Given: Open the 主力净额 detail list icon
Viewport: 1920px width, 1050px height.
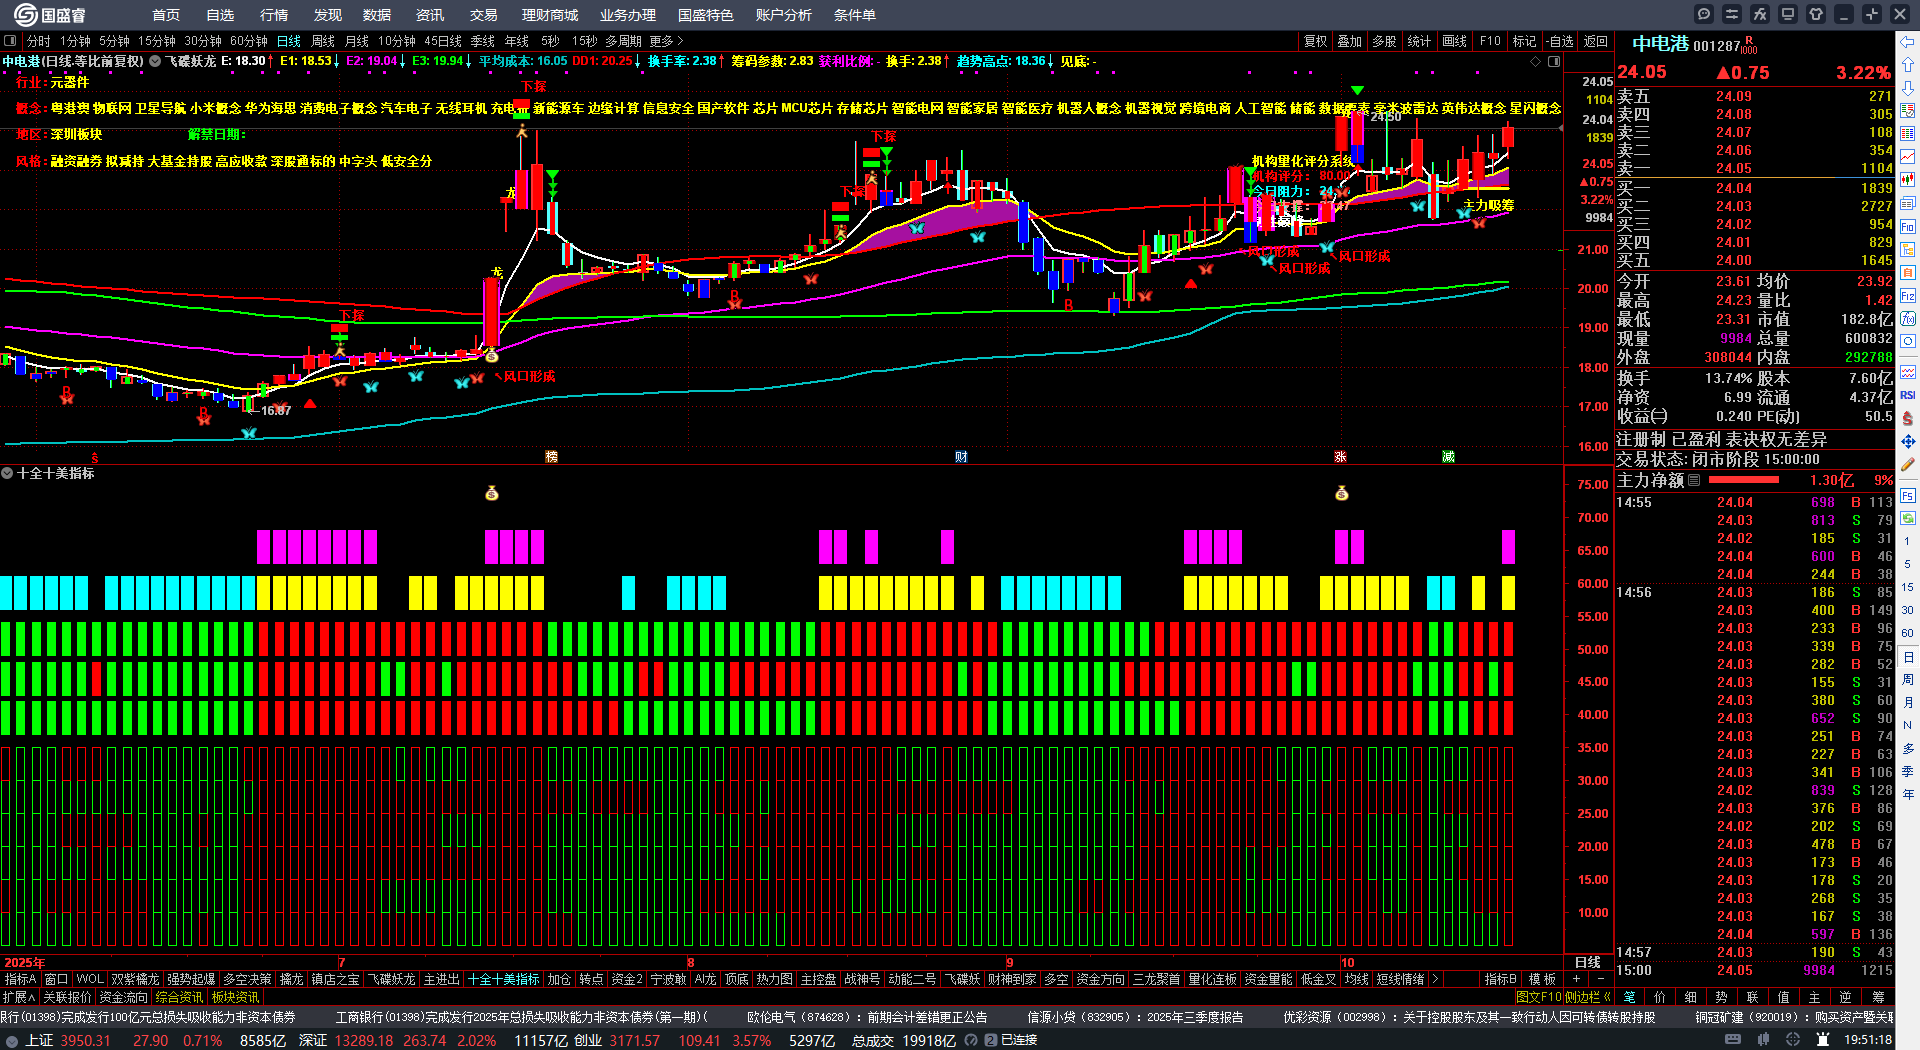Looking at the screenshot, I should coord(1694,480).
